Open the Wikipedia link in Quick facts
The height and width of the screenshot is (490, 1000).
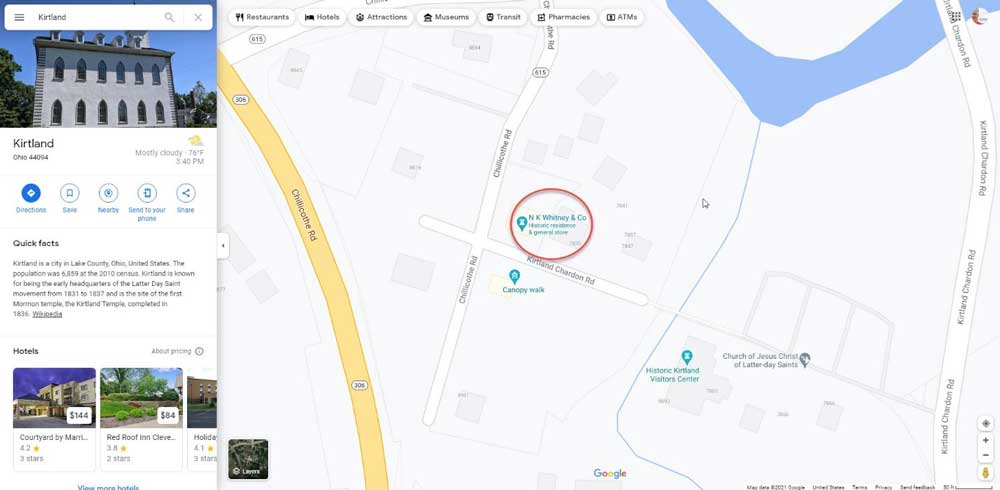tap(47, 314)
